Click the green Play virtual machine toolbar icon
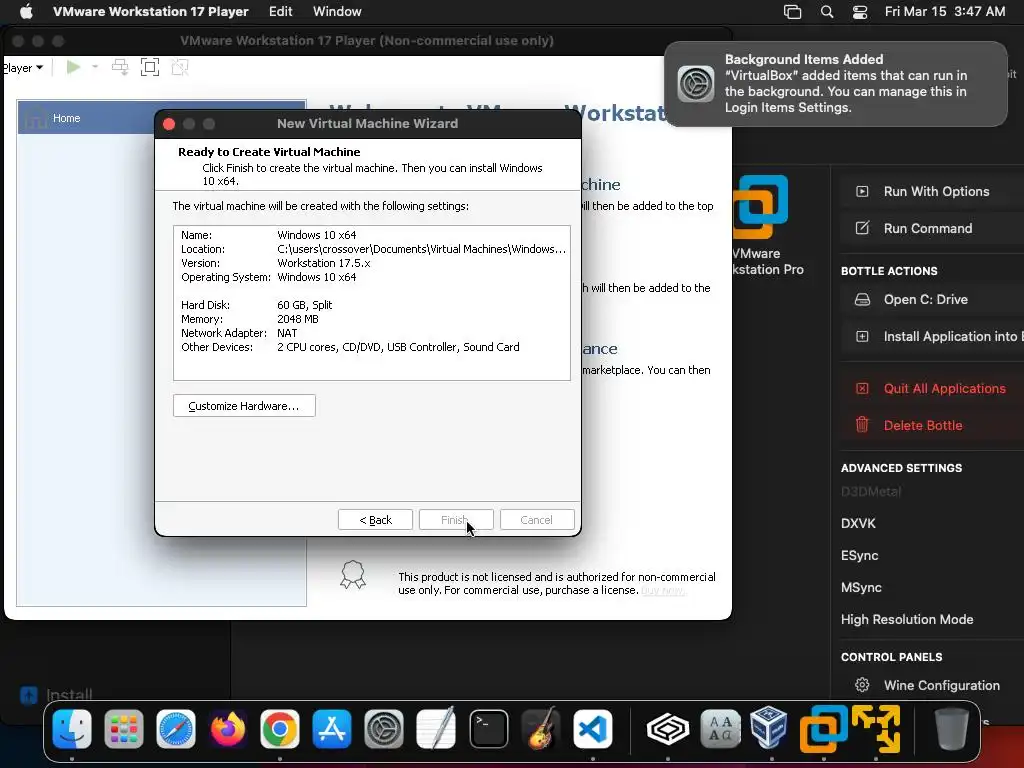This screenshot has height=768, width=1024. (x=73, y=67)
